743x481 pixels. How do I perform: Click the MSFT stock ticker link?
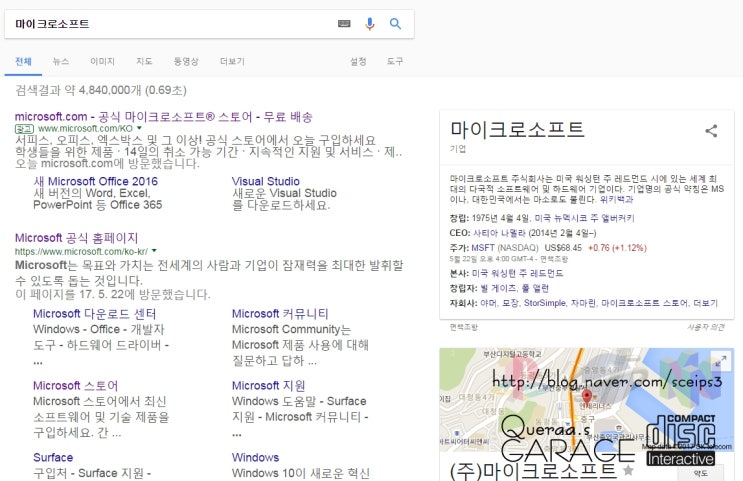coord(483,247)
